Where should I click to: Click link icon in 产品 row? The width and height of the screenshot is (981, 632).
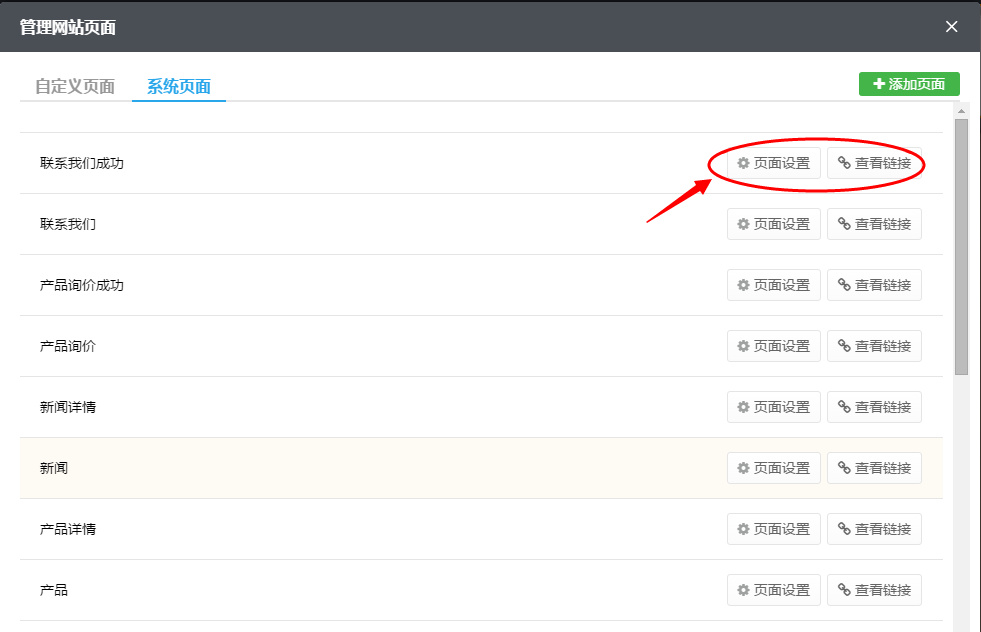point(844,590)
